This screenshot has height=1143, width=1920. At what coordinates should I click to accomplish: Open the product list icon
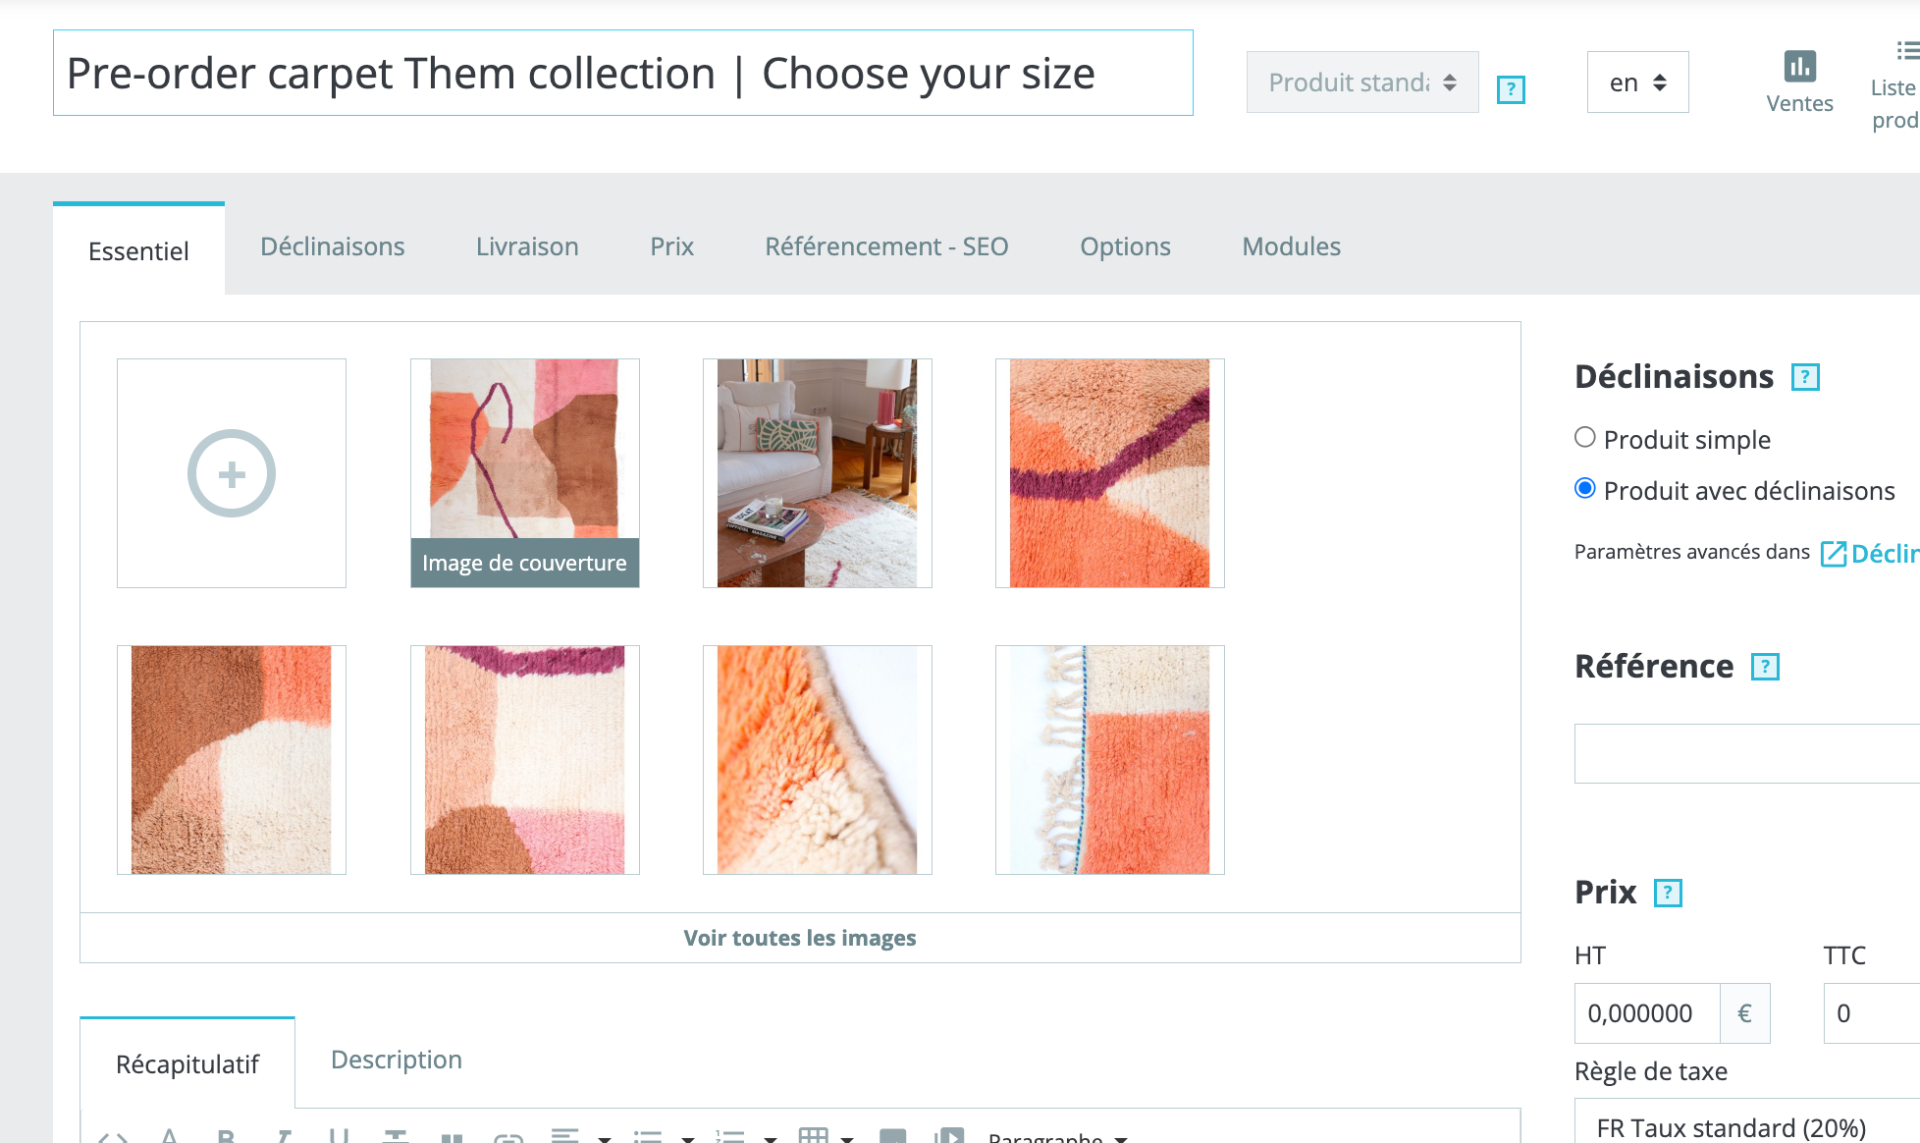tap(1906, 51)
